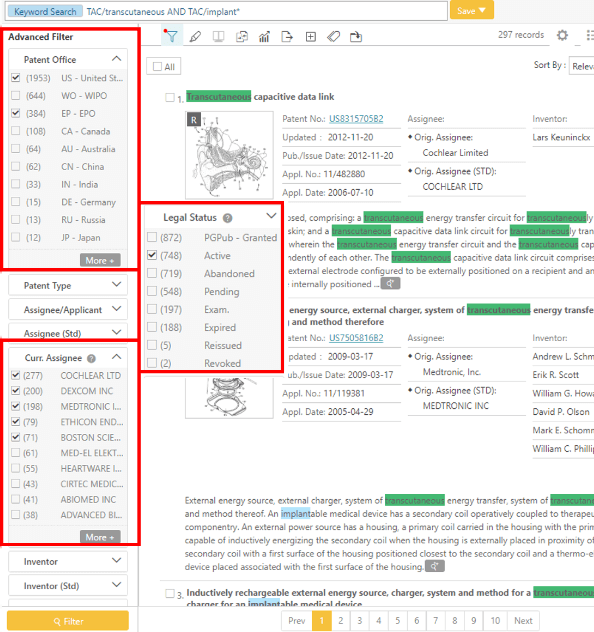The width and height of the screenshot is (594, 632).
Task: Click Legal Status help question icon
Action: click(228, 218)
